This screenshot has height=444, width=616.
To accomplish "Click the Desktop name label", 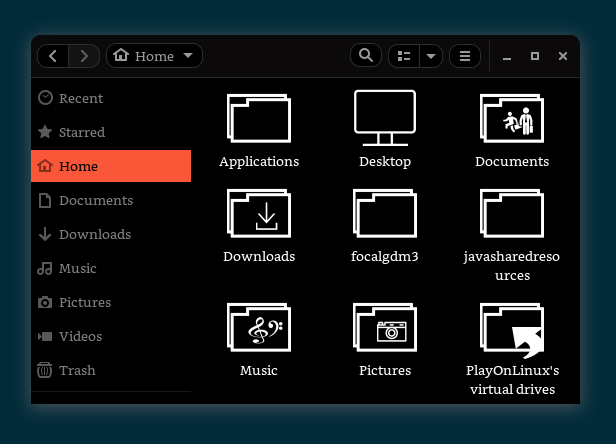I will 385,162.
